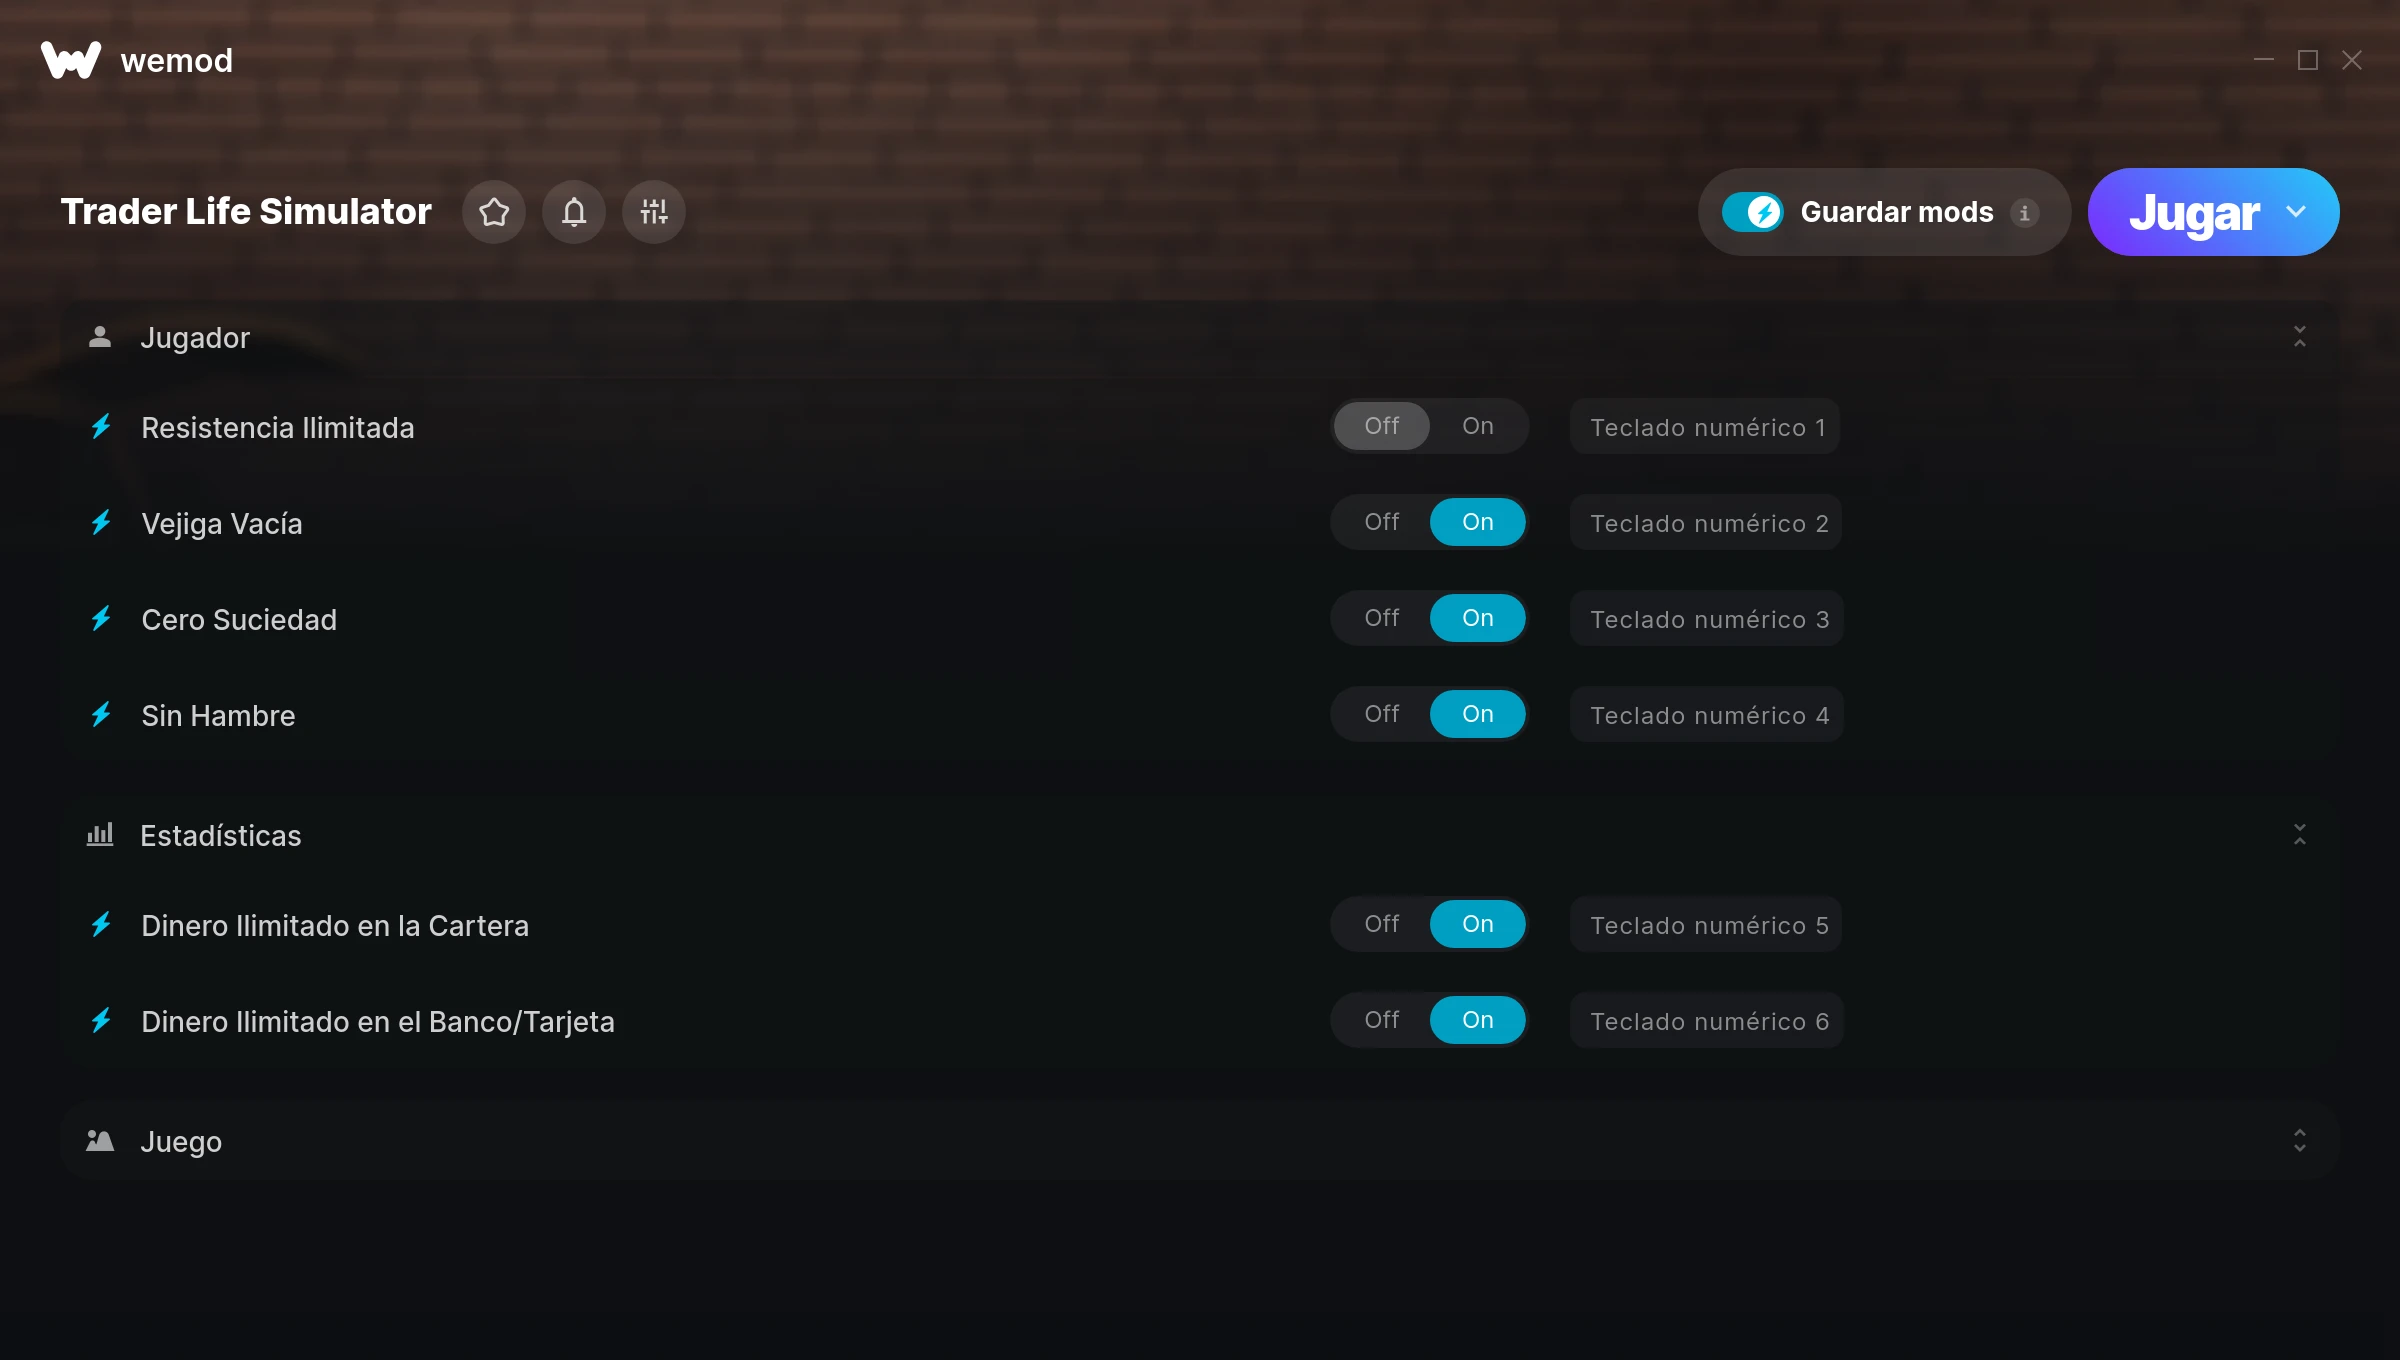
Task: Click the Jugar button
Action: pos(2194,212)
